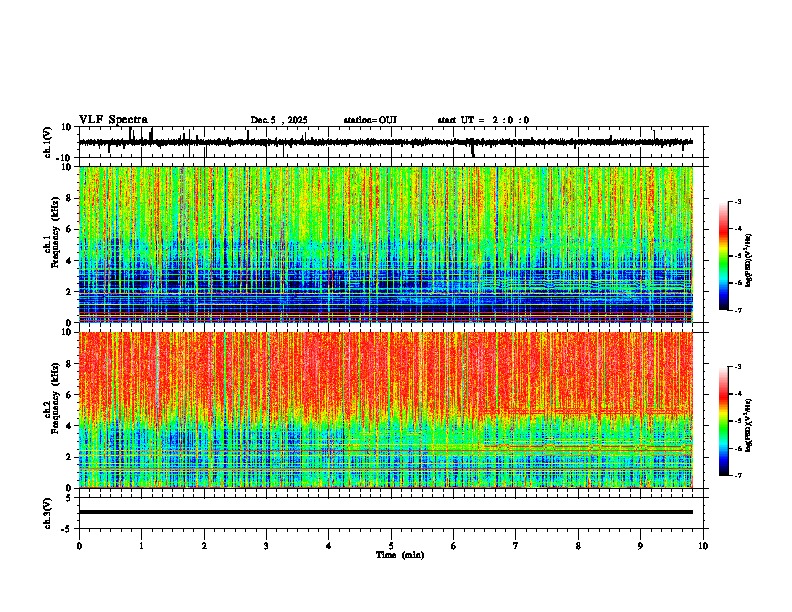
Task: Click time axis tick label "5"
Action: 391,546
